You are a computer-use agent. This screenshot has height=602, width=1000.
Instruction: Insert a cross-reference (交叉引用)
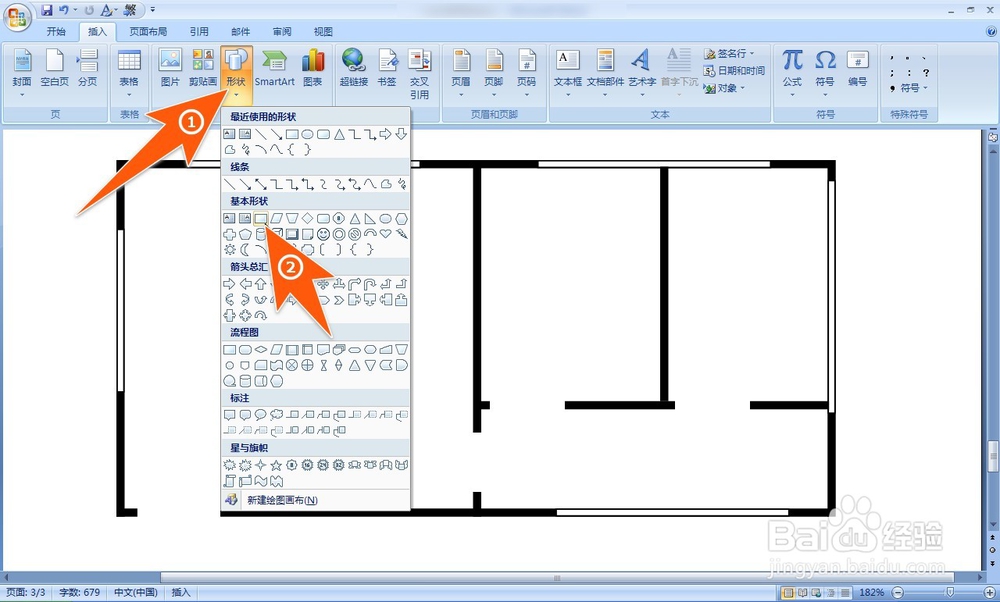419,75
